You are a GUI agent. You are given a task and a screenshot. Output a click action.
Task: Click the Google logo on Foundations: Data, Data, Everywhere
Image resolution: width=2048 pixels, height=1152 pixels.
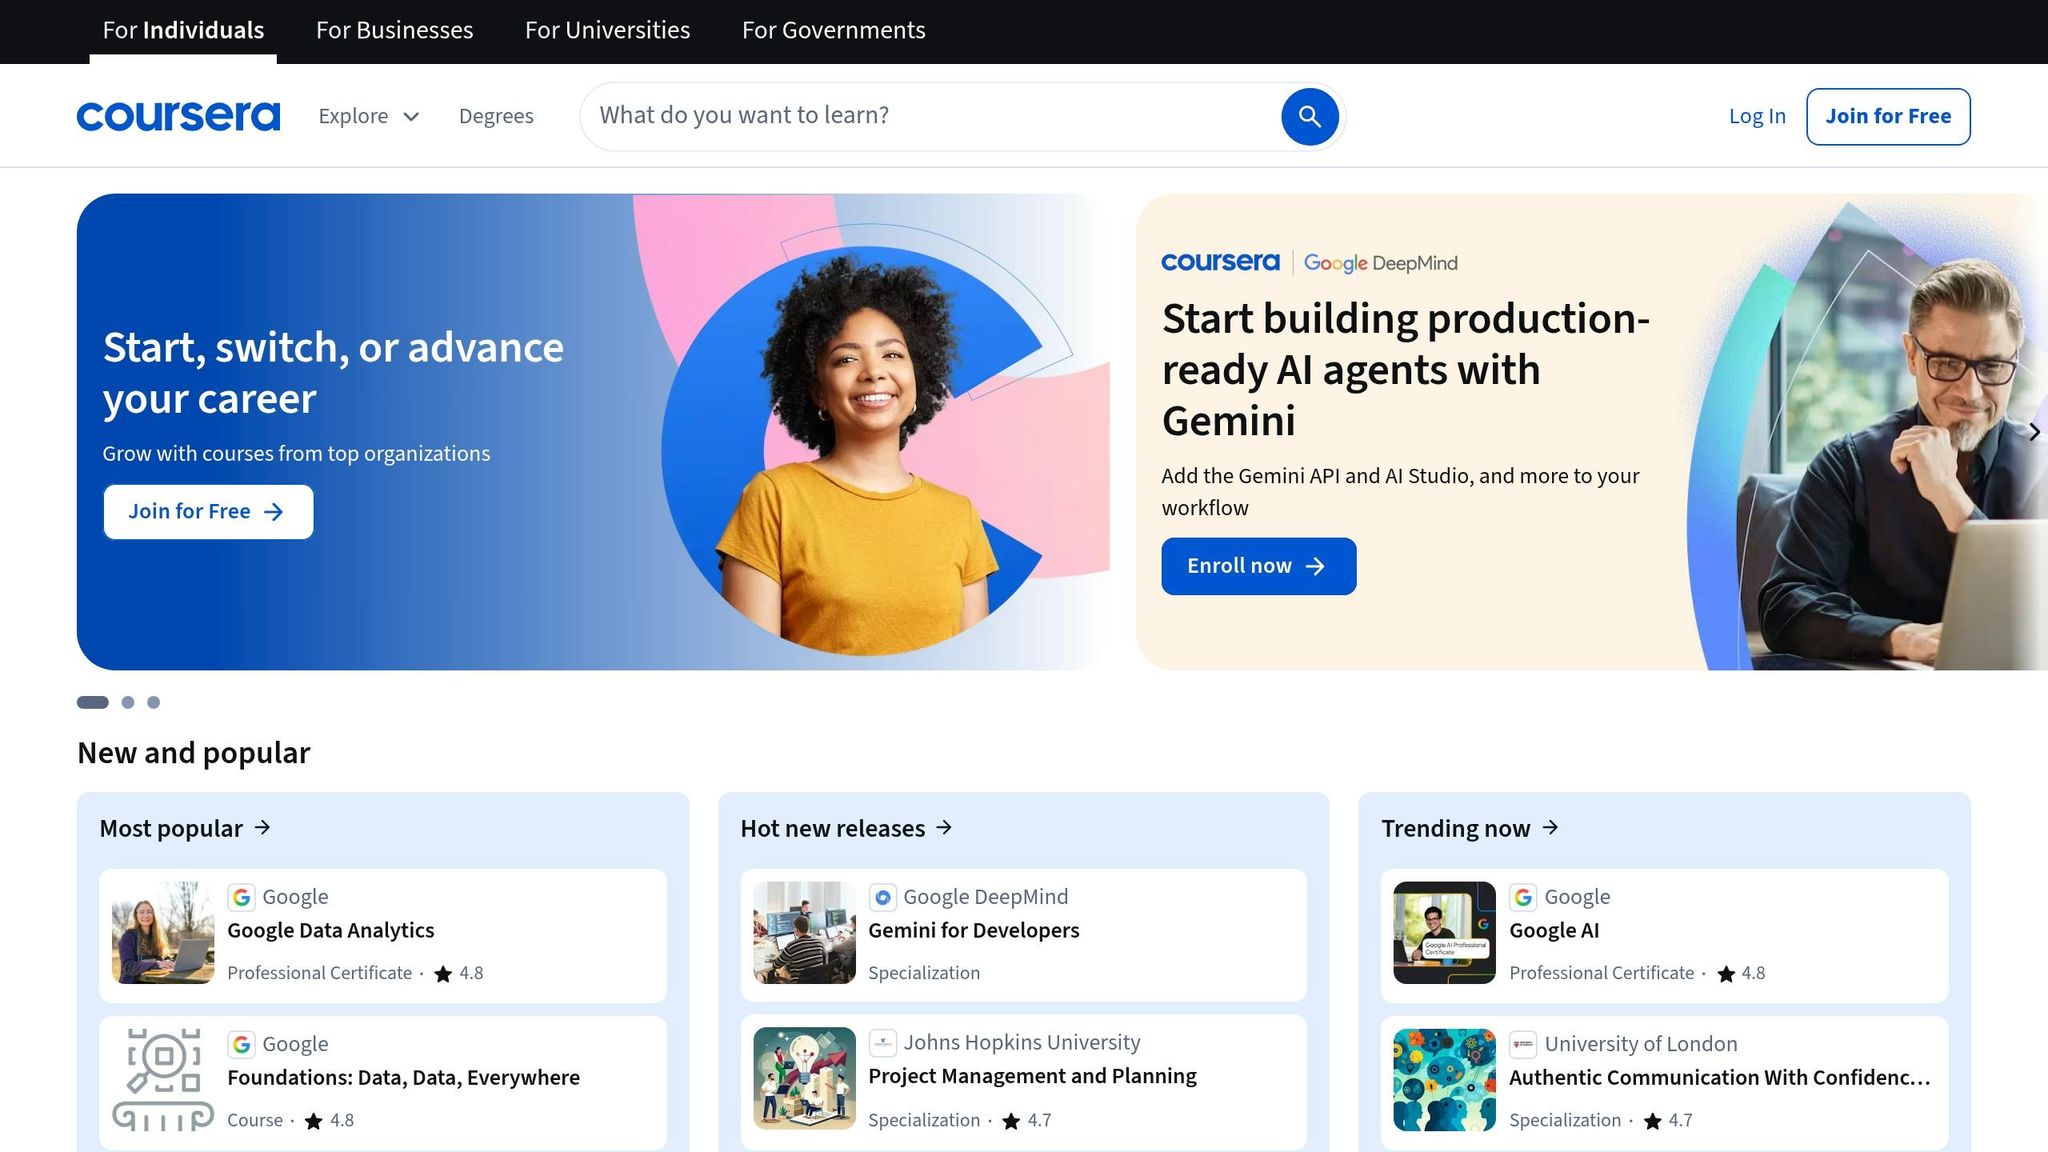241,1044
